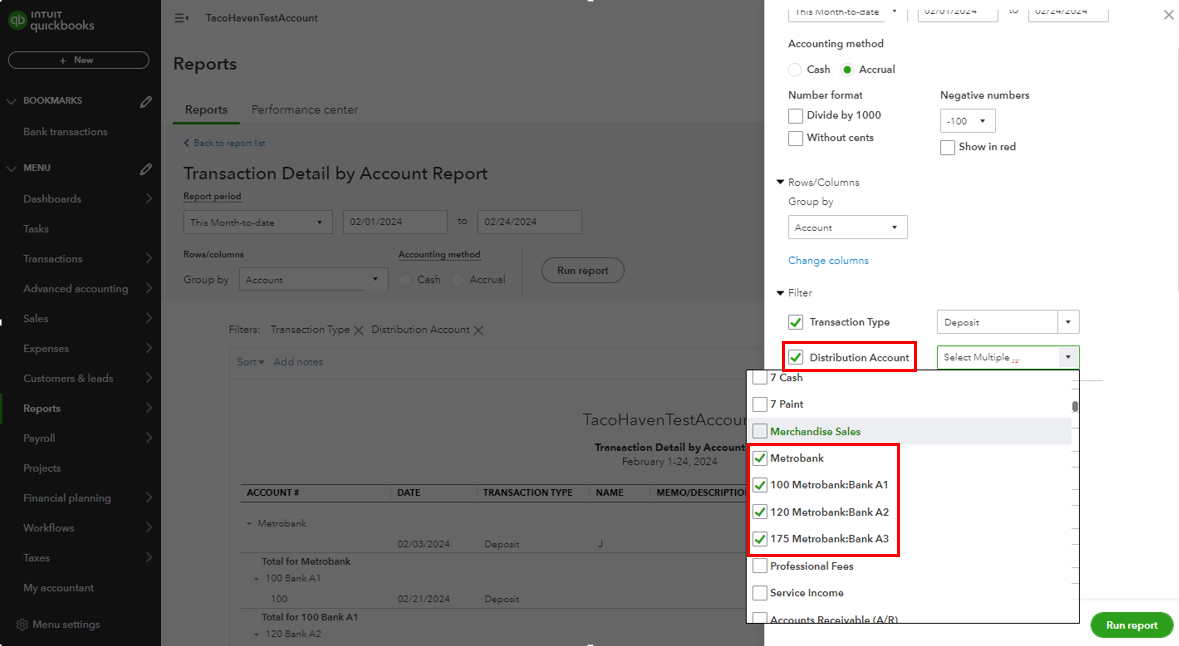Click the dropdown list scrollbar thumb
Image resolution: width=1179 pixels, height=646 pixels.
click(1075, 406)
